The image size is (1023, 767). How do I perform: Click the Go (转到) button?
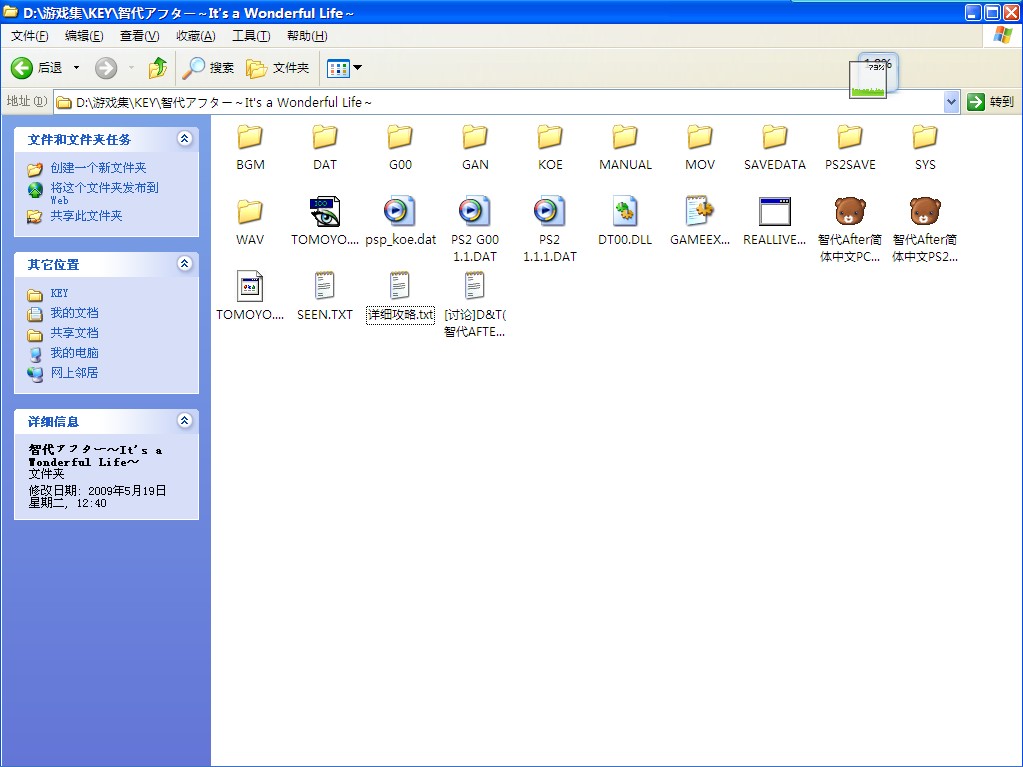pyautogui.click(x=990, y=102)
